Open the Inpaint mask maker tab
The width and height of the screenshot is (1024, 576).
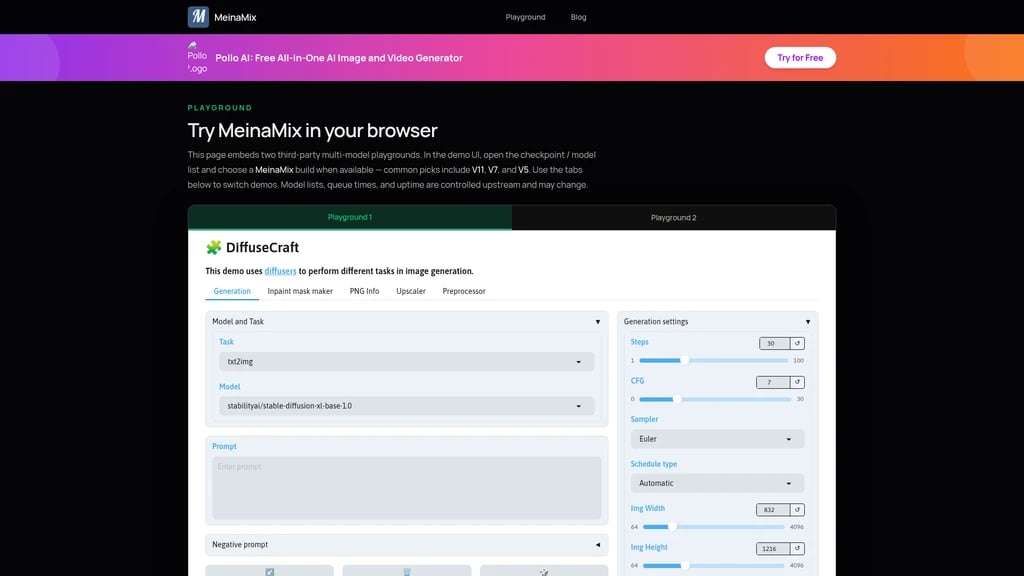pos(300,291)
